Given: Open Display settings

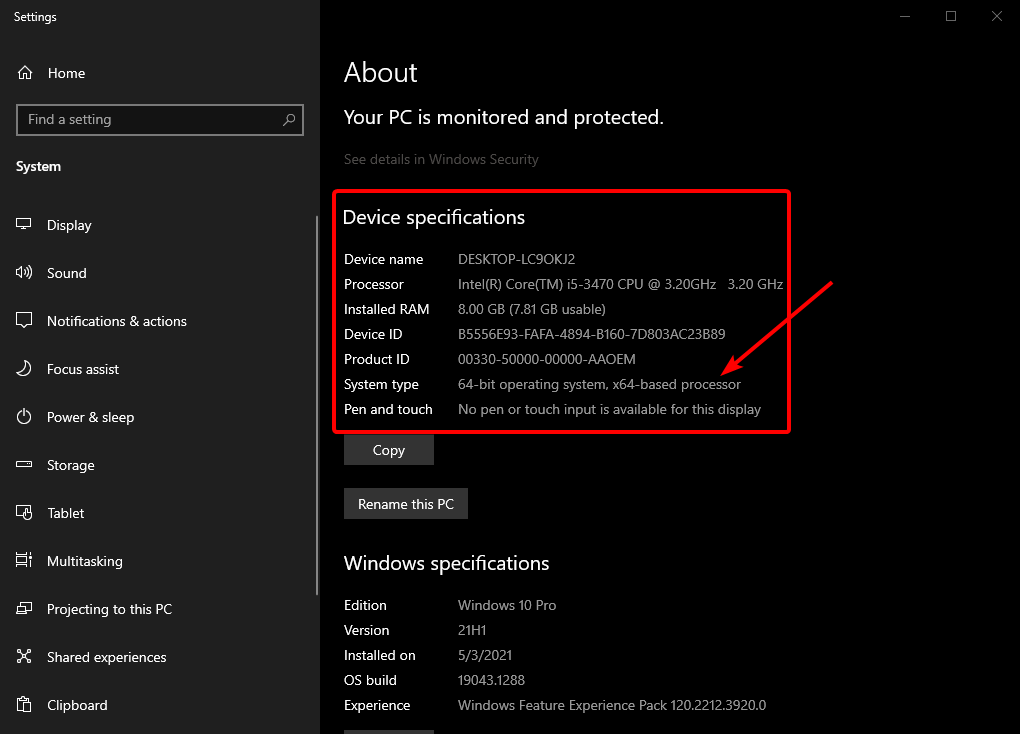Looking at the screenshot, I should pos(158,225).
